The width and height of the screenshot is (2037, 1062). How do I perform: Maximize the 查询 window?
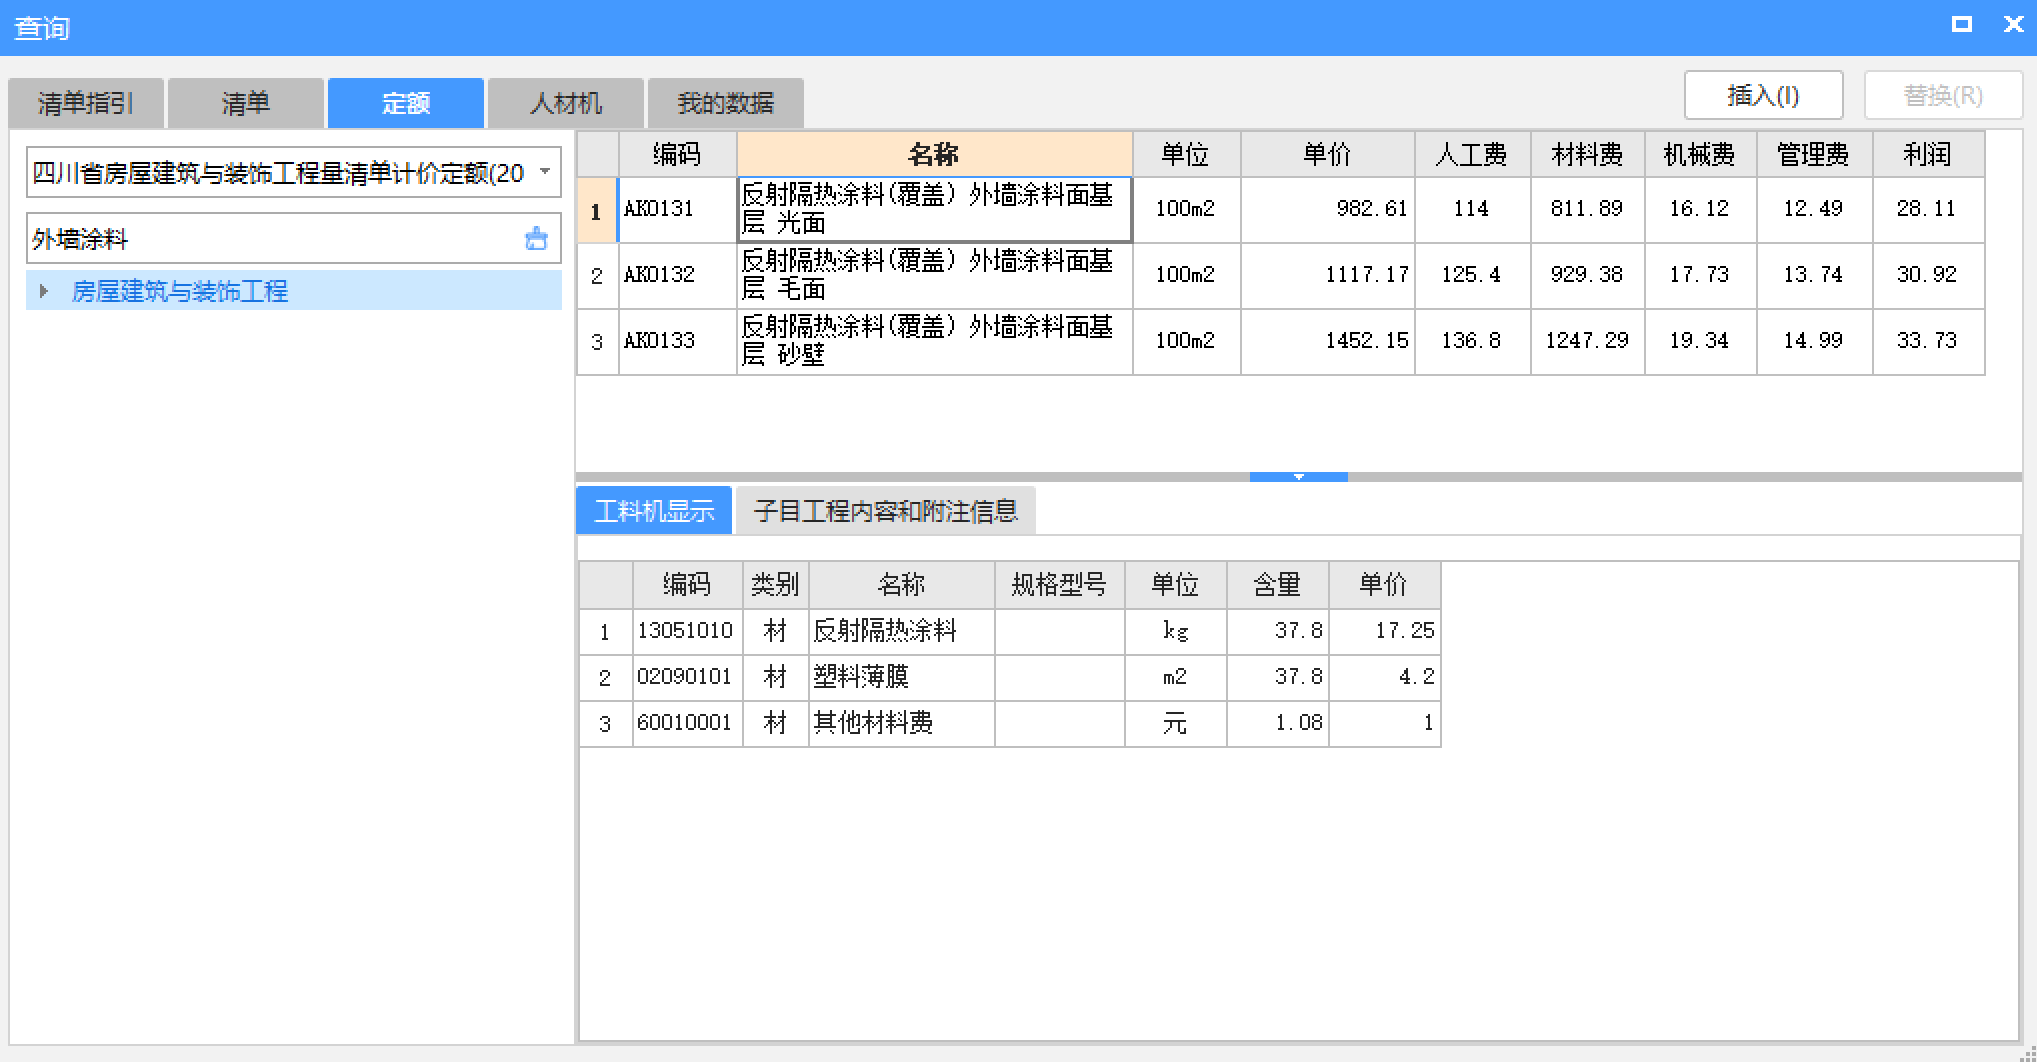1962,24
